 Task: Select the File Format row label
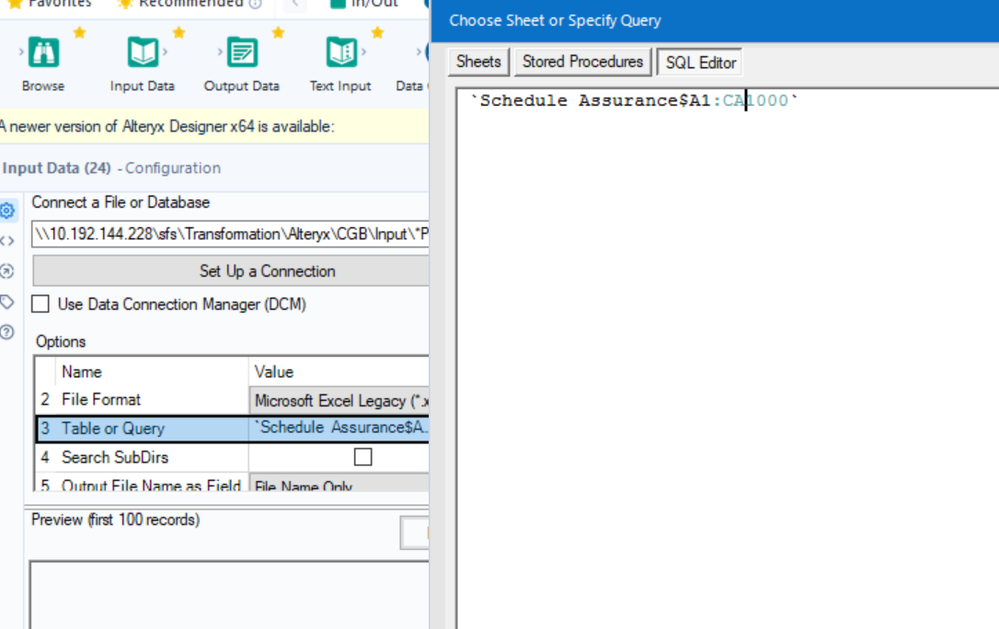tap(101, 400)
